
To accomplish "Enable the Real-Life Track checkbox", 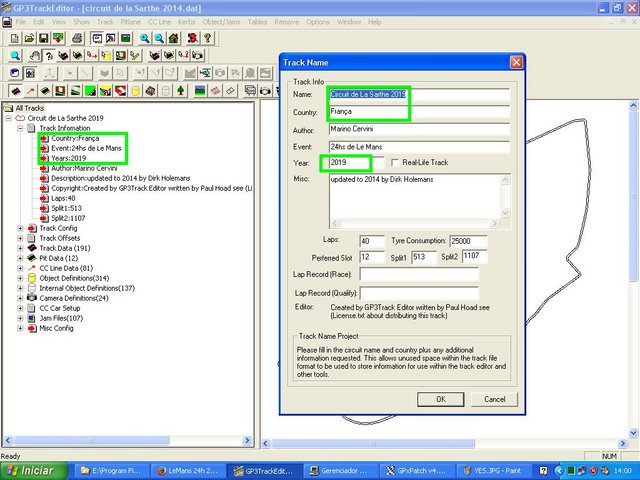I will (395, 162).
